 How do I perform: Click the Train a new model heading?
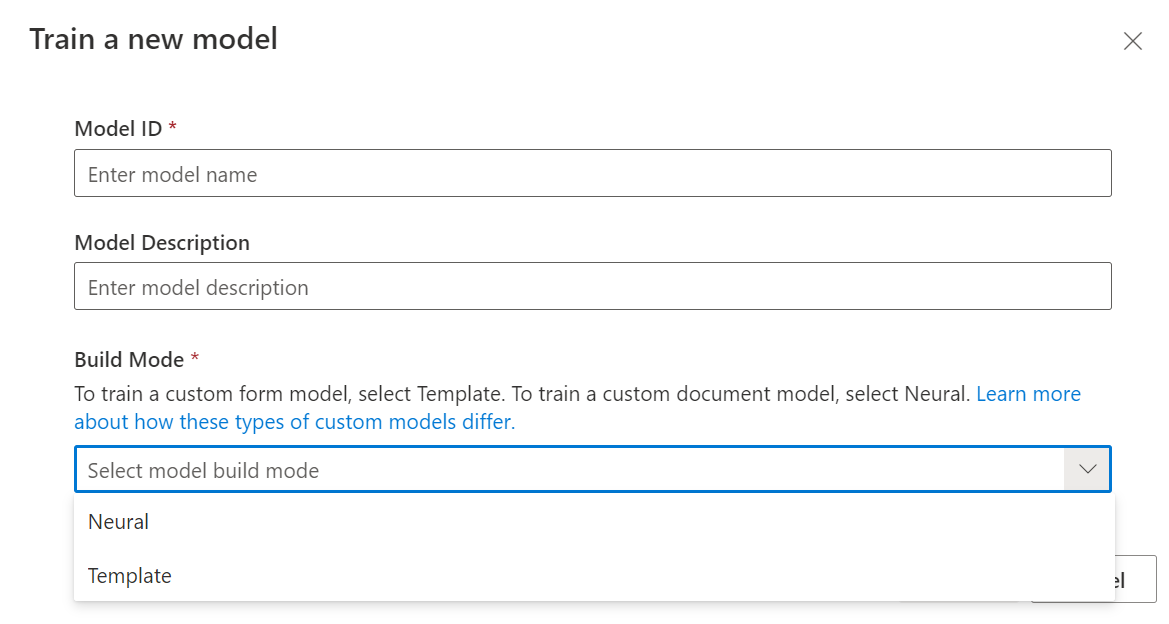[x=153, y=40]
